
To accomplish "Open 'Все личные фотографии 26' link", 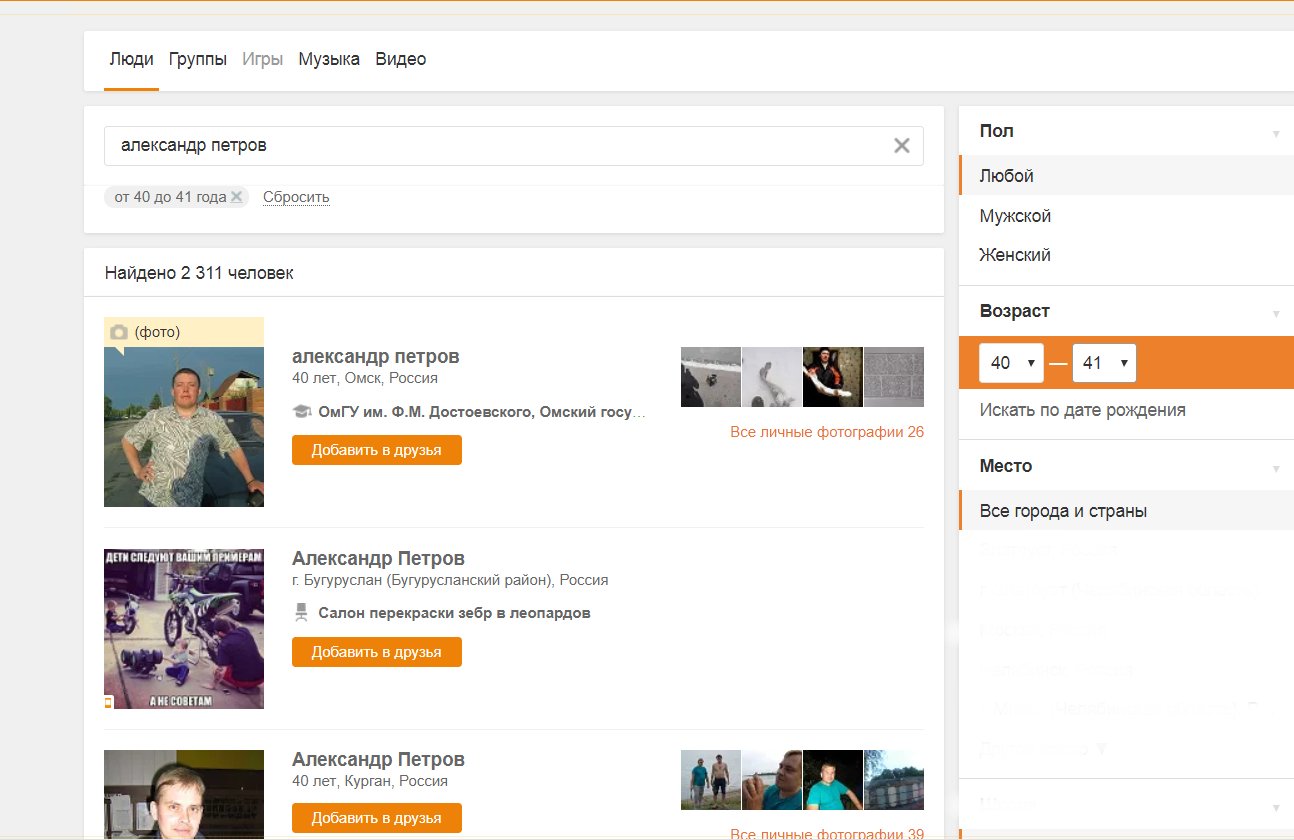I will point(827,432).
